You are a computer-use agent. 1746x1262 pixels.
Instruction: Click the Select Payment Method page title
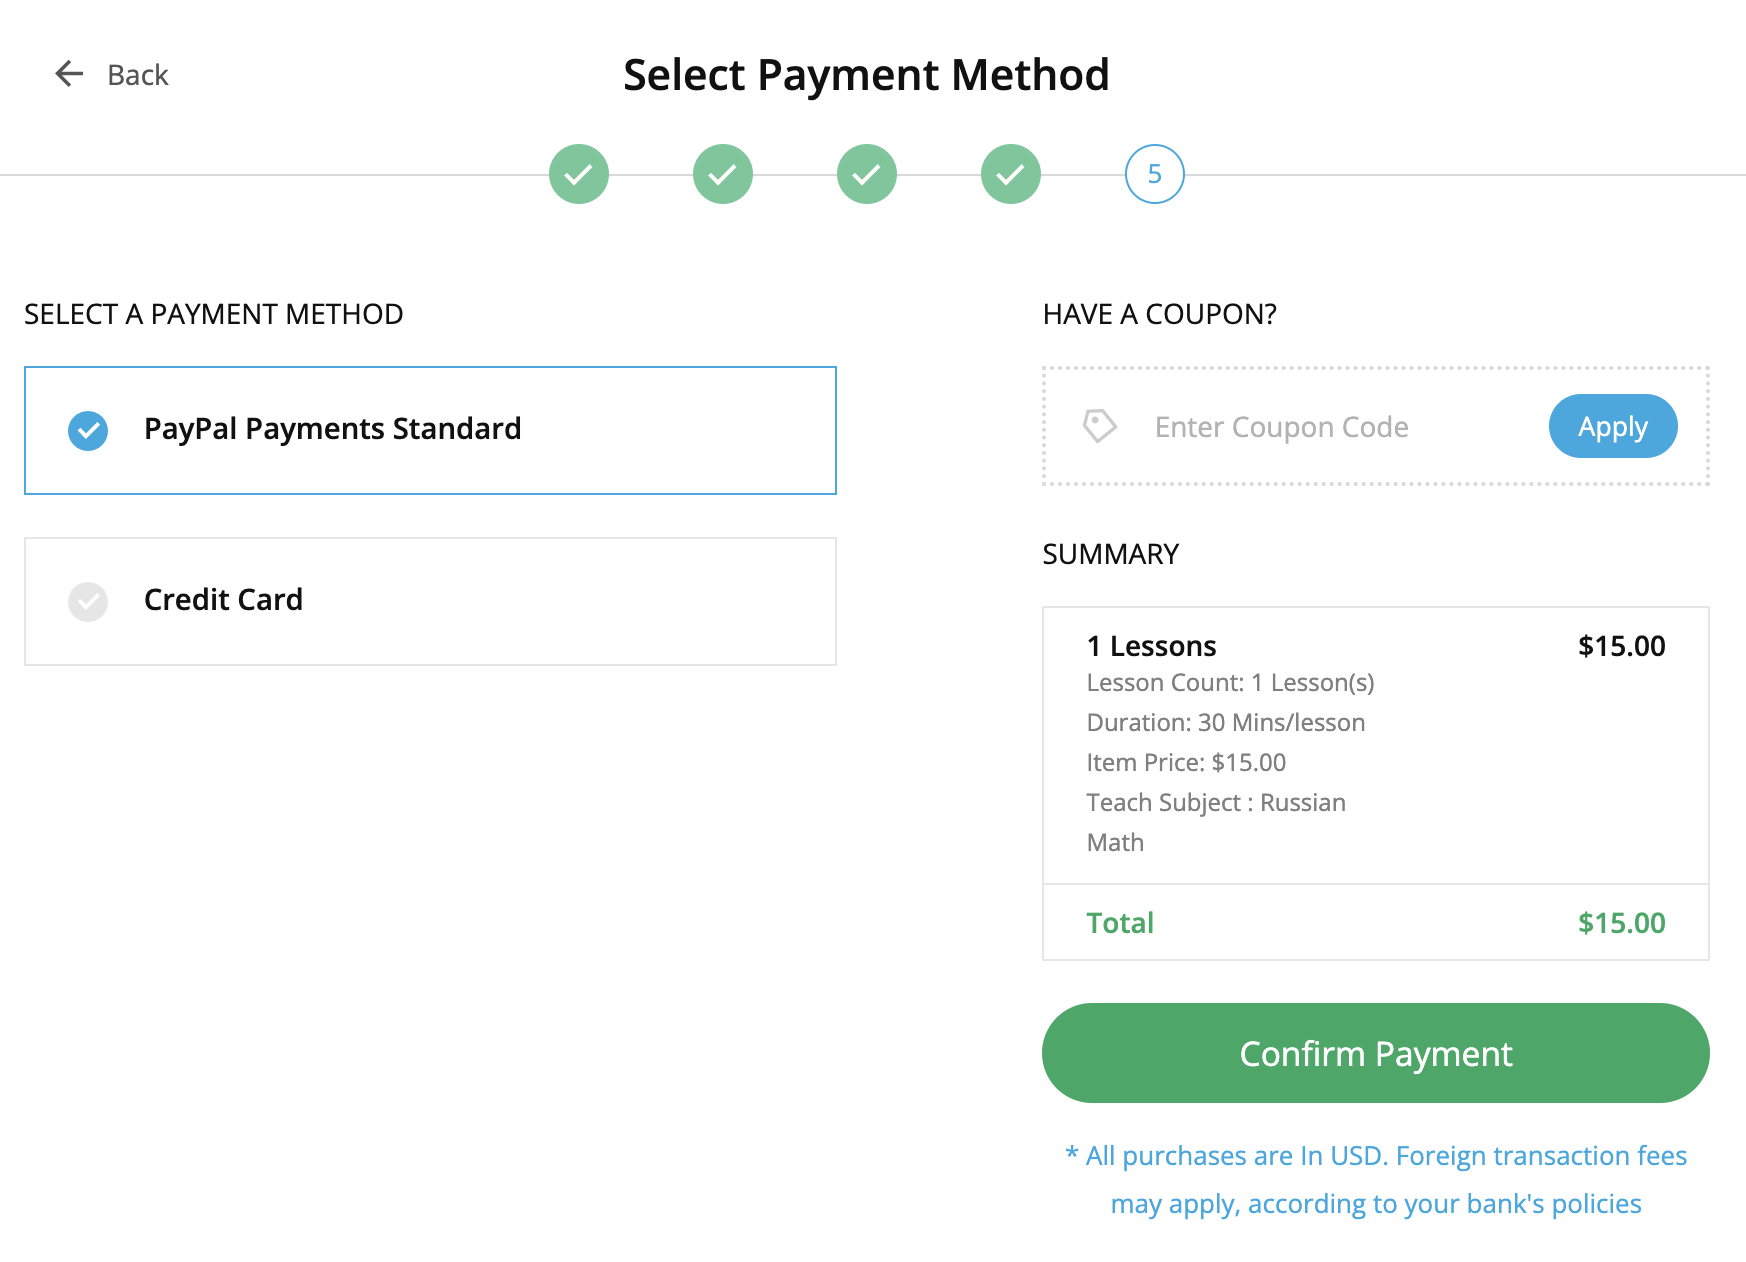tap(866, 75)
